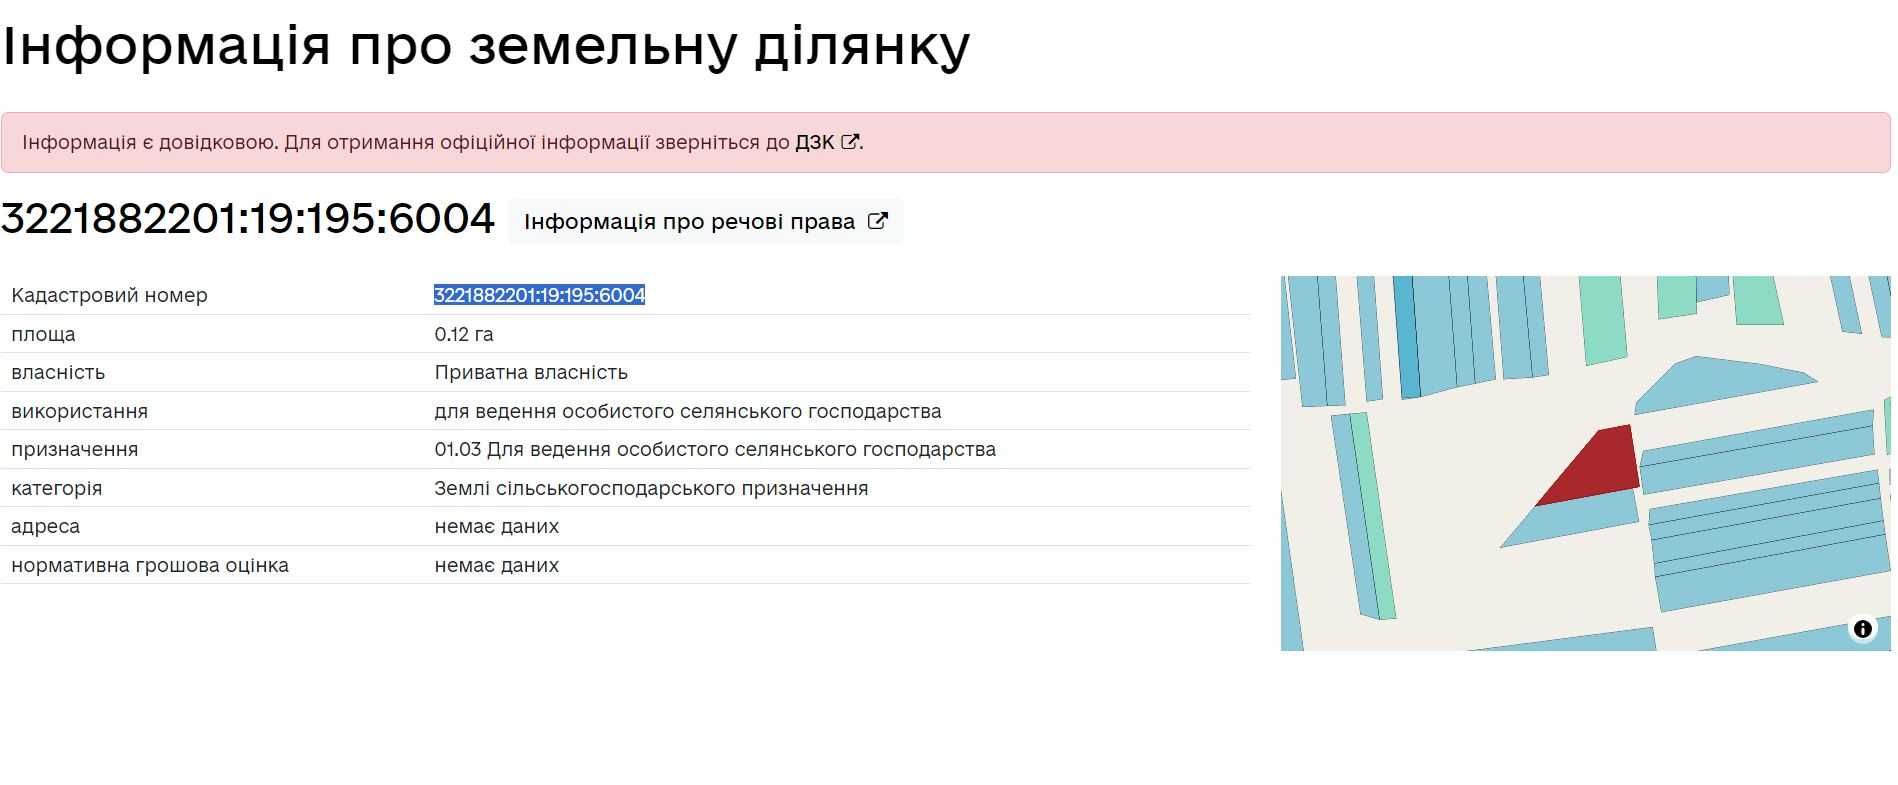Click the 01.03 purpose value
The width and height of the screenshot is (1898, 785).
[715, 449]
